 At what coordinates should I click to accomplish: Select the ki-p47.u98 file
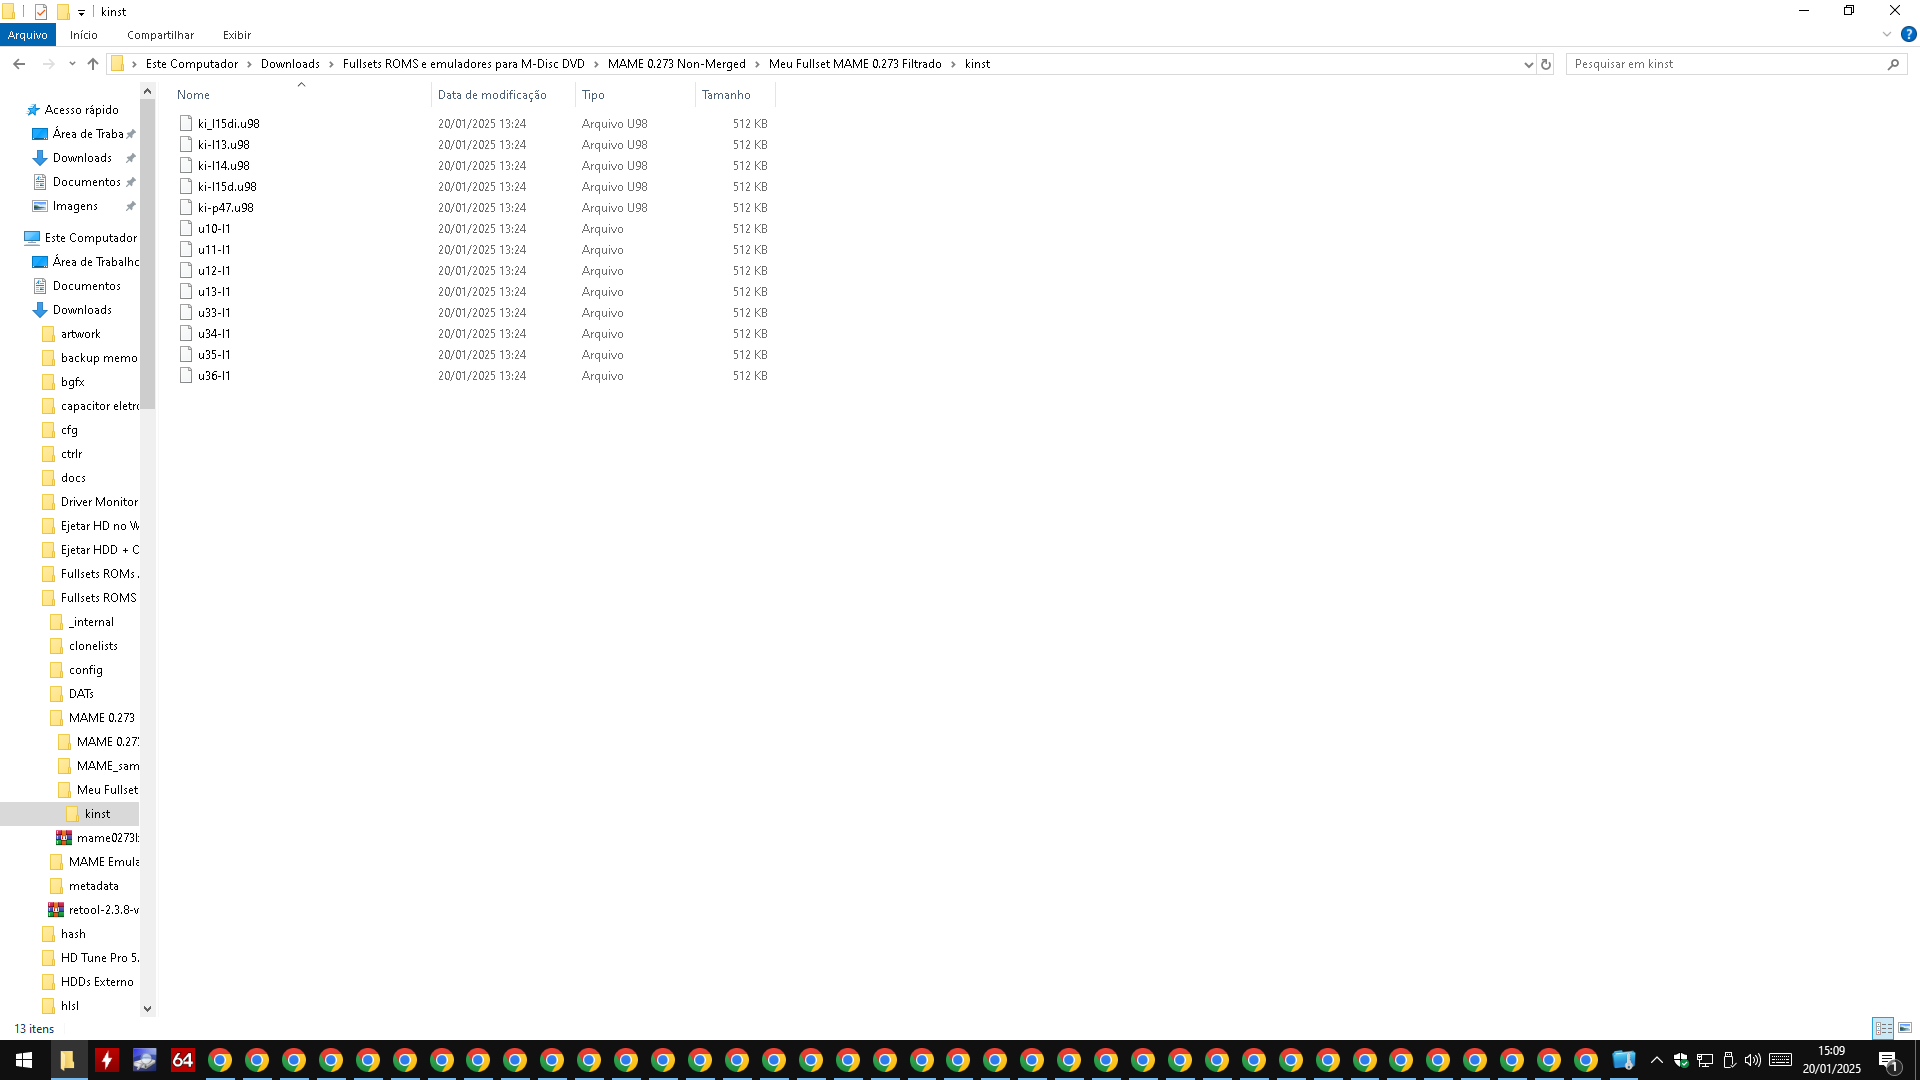225,208
